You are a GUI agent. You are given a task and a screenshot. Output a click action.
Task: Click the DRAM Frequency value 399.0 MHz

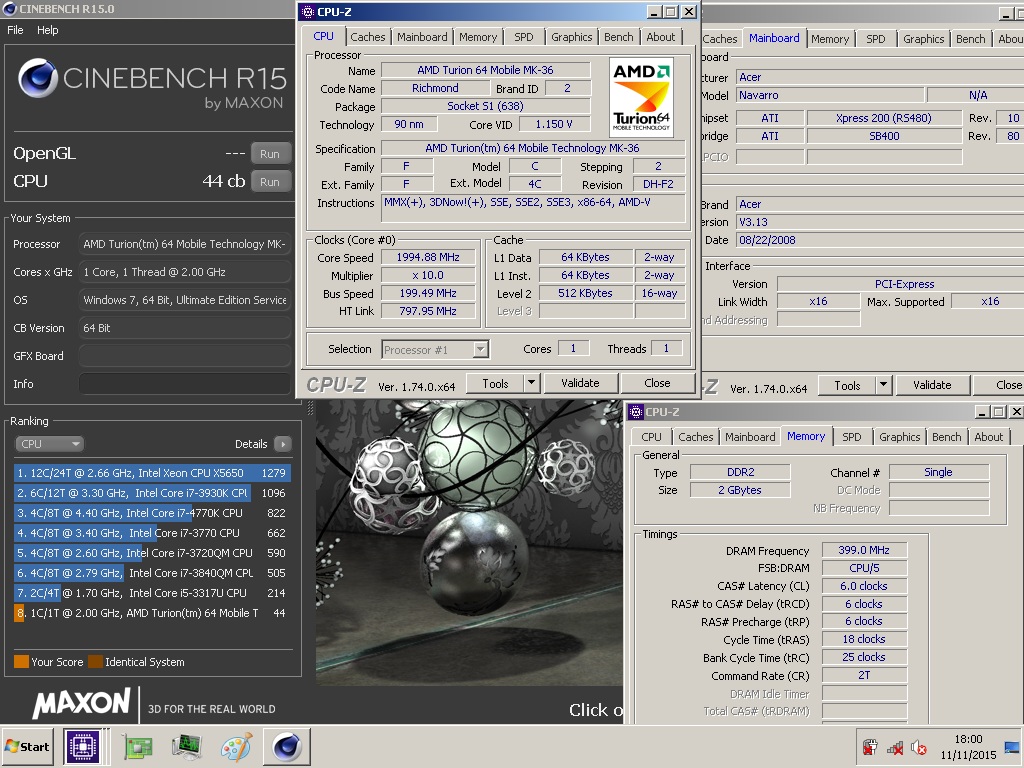(863, 551)
